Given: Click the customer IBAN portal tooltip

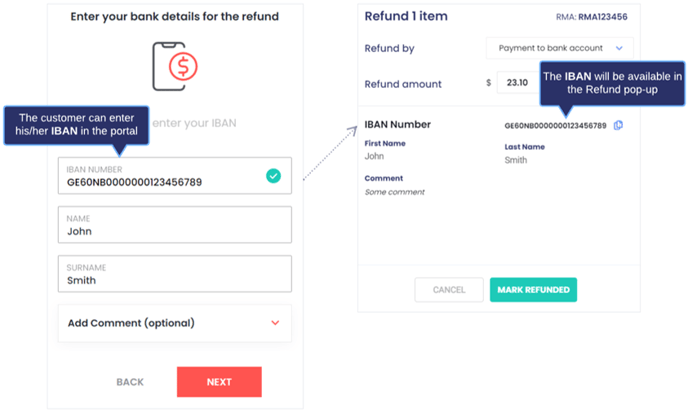Looking at the screenshot, I should [76, 126].
